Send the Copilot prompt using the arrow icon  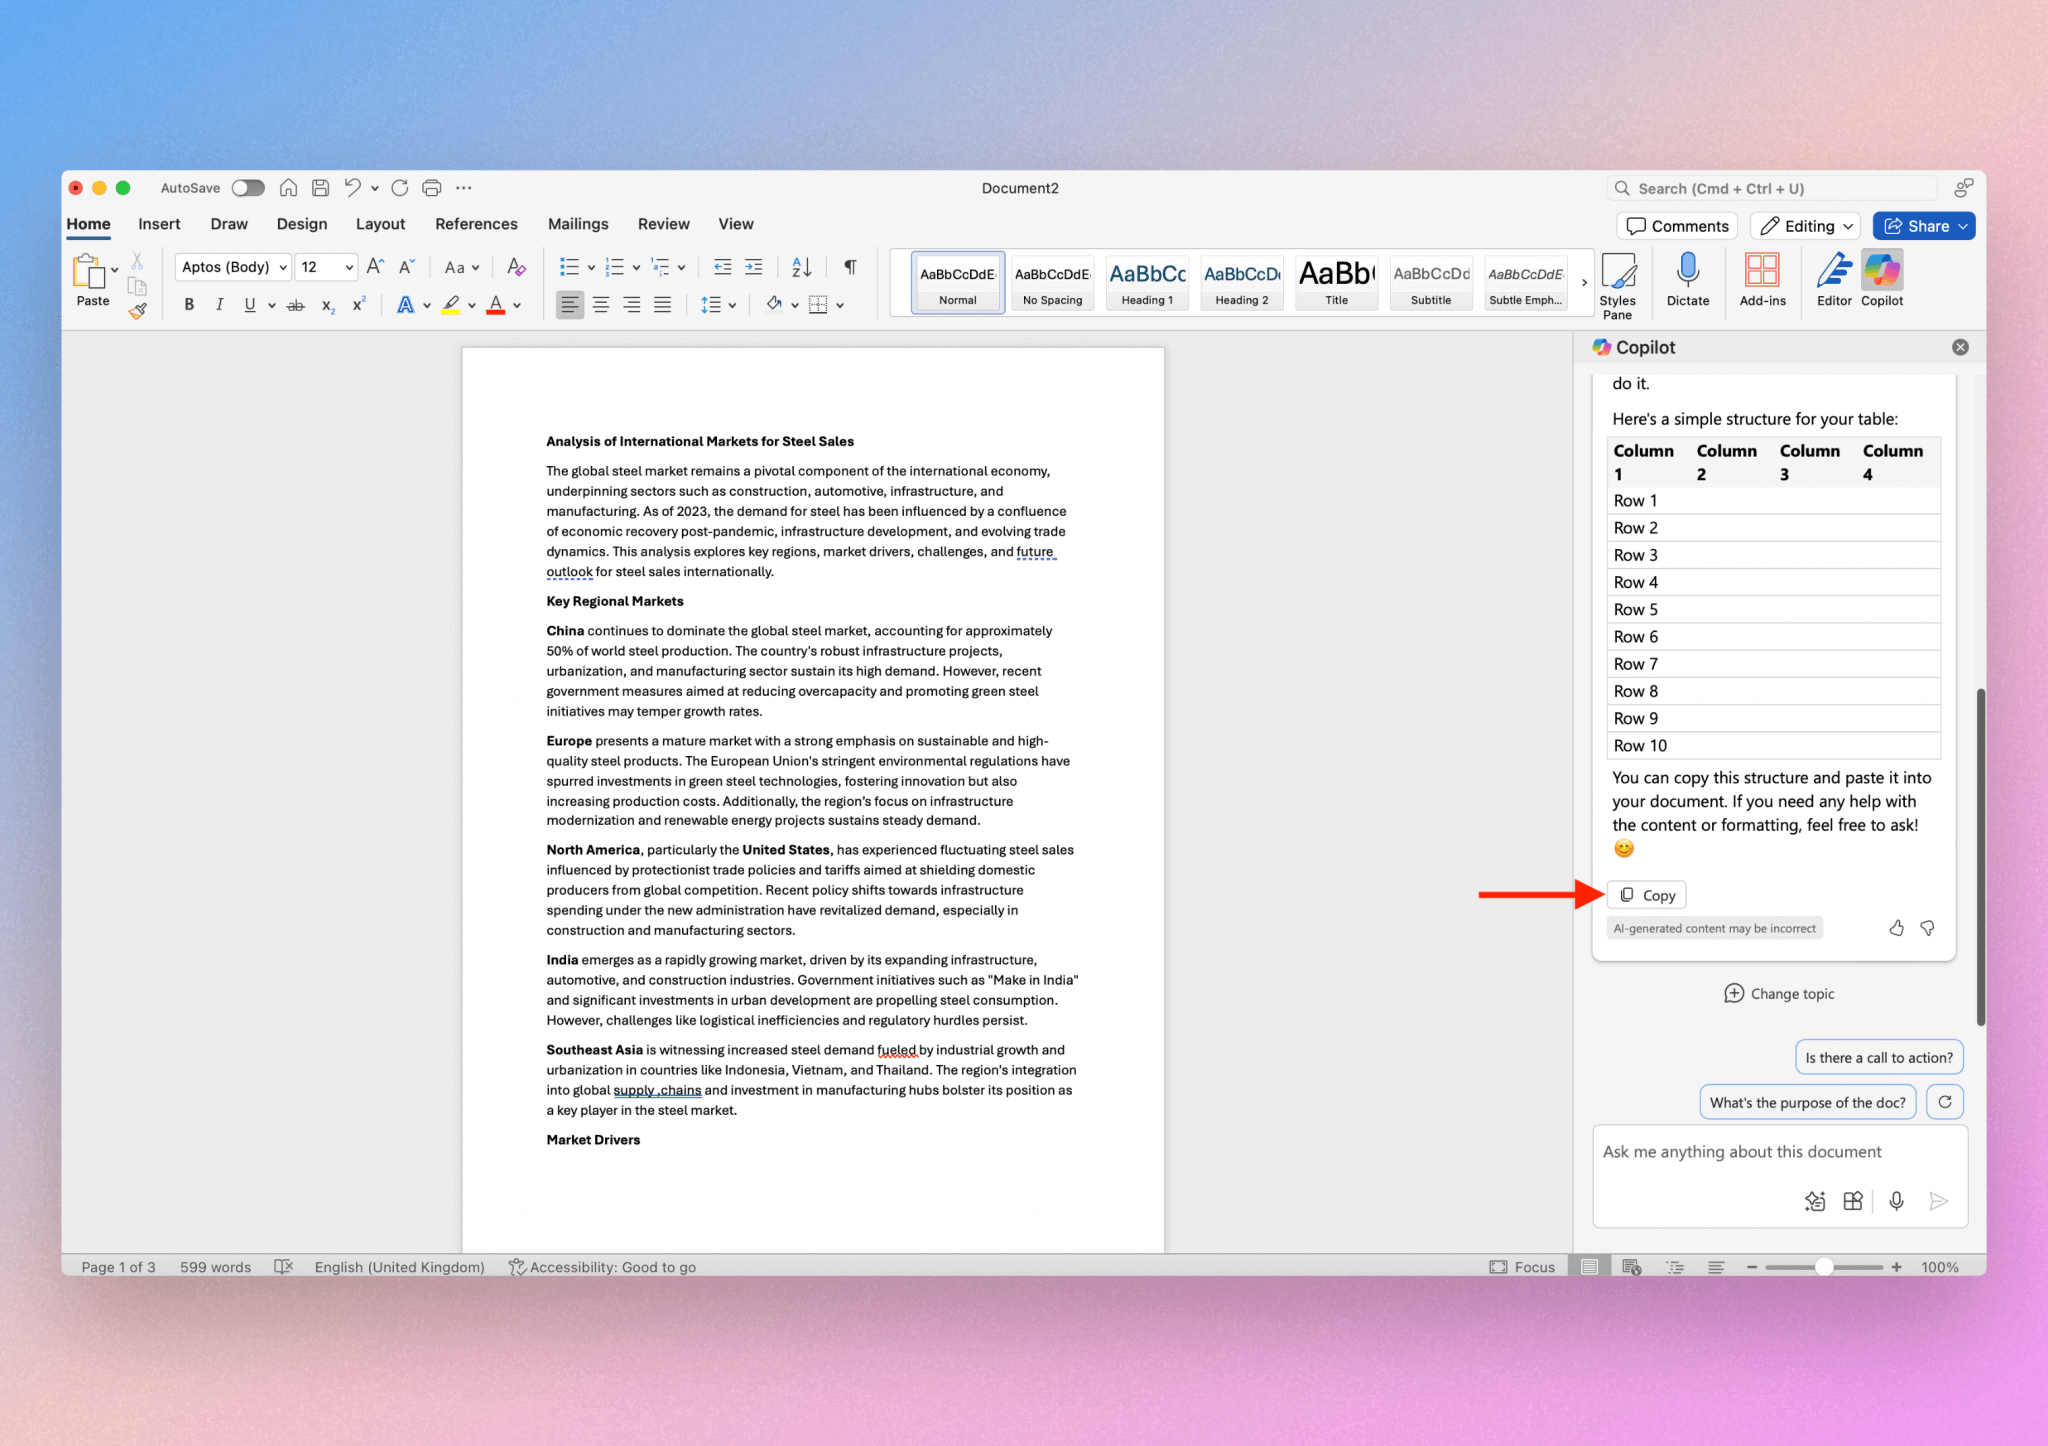[x=1938, y=1201]
